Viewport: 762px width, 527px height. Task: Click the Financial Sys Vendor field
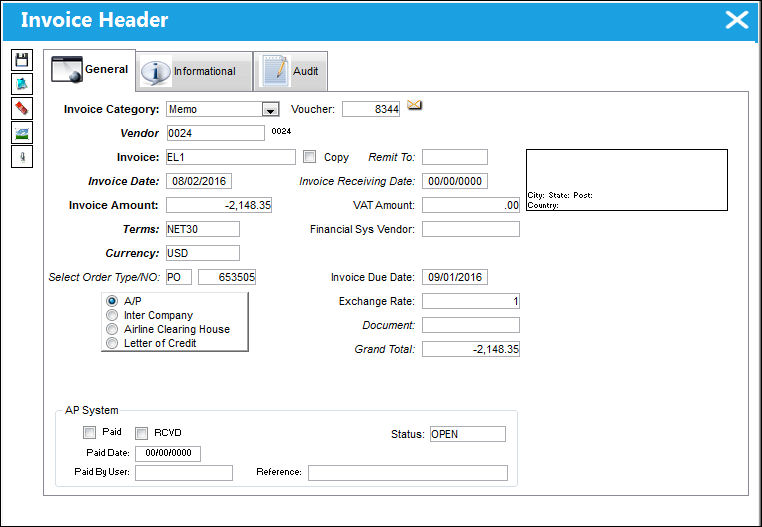(x=470, y=229)
